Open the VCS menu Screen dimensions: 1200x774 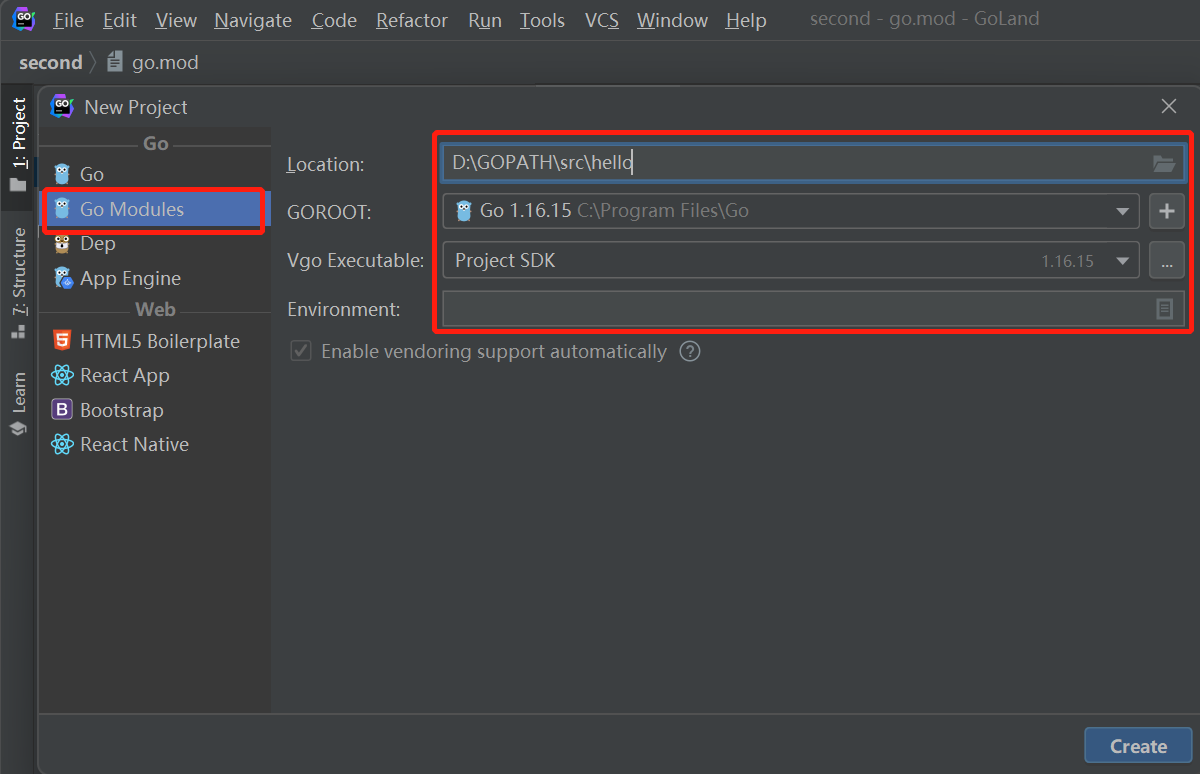(602, 20)
